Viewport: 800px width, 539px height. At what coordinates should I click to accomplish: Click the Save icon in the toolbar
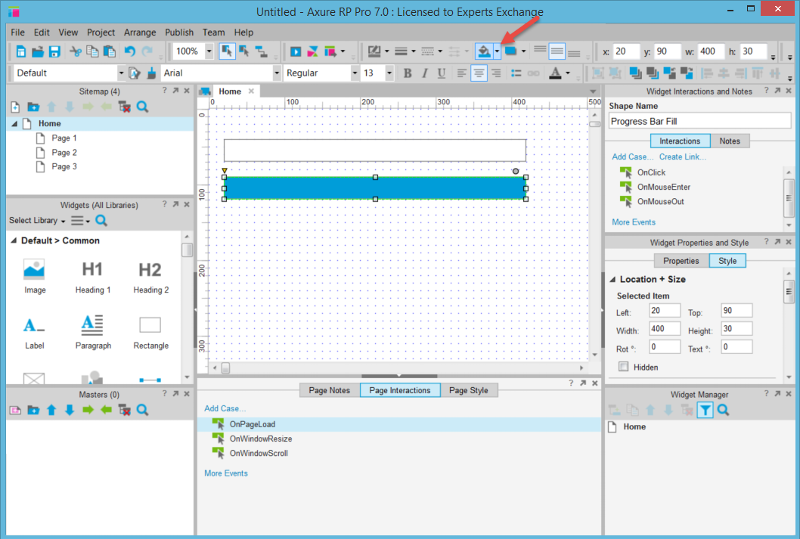54,51
